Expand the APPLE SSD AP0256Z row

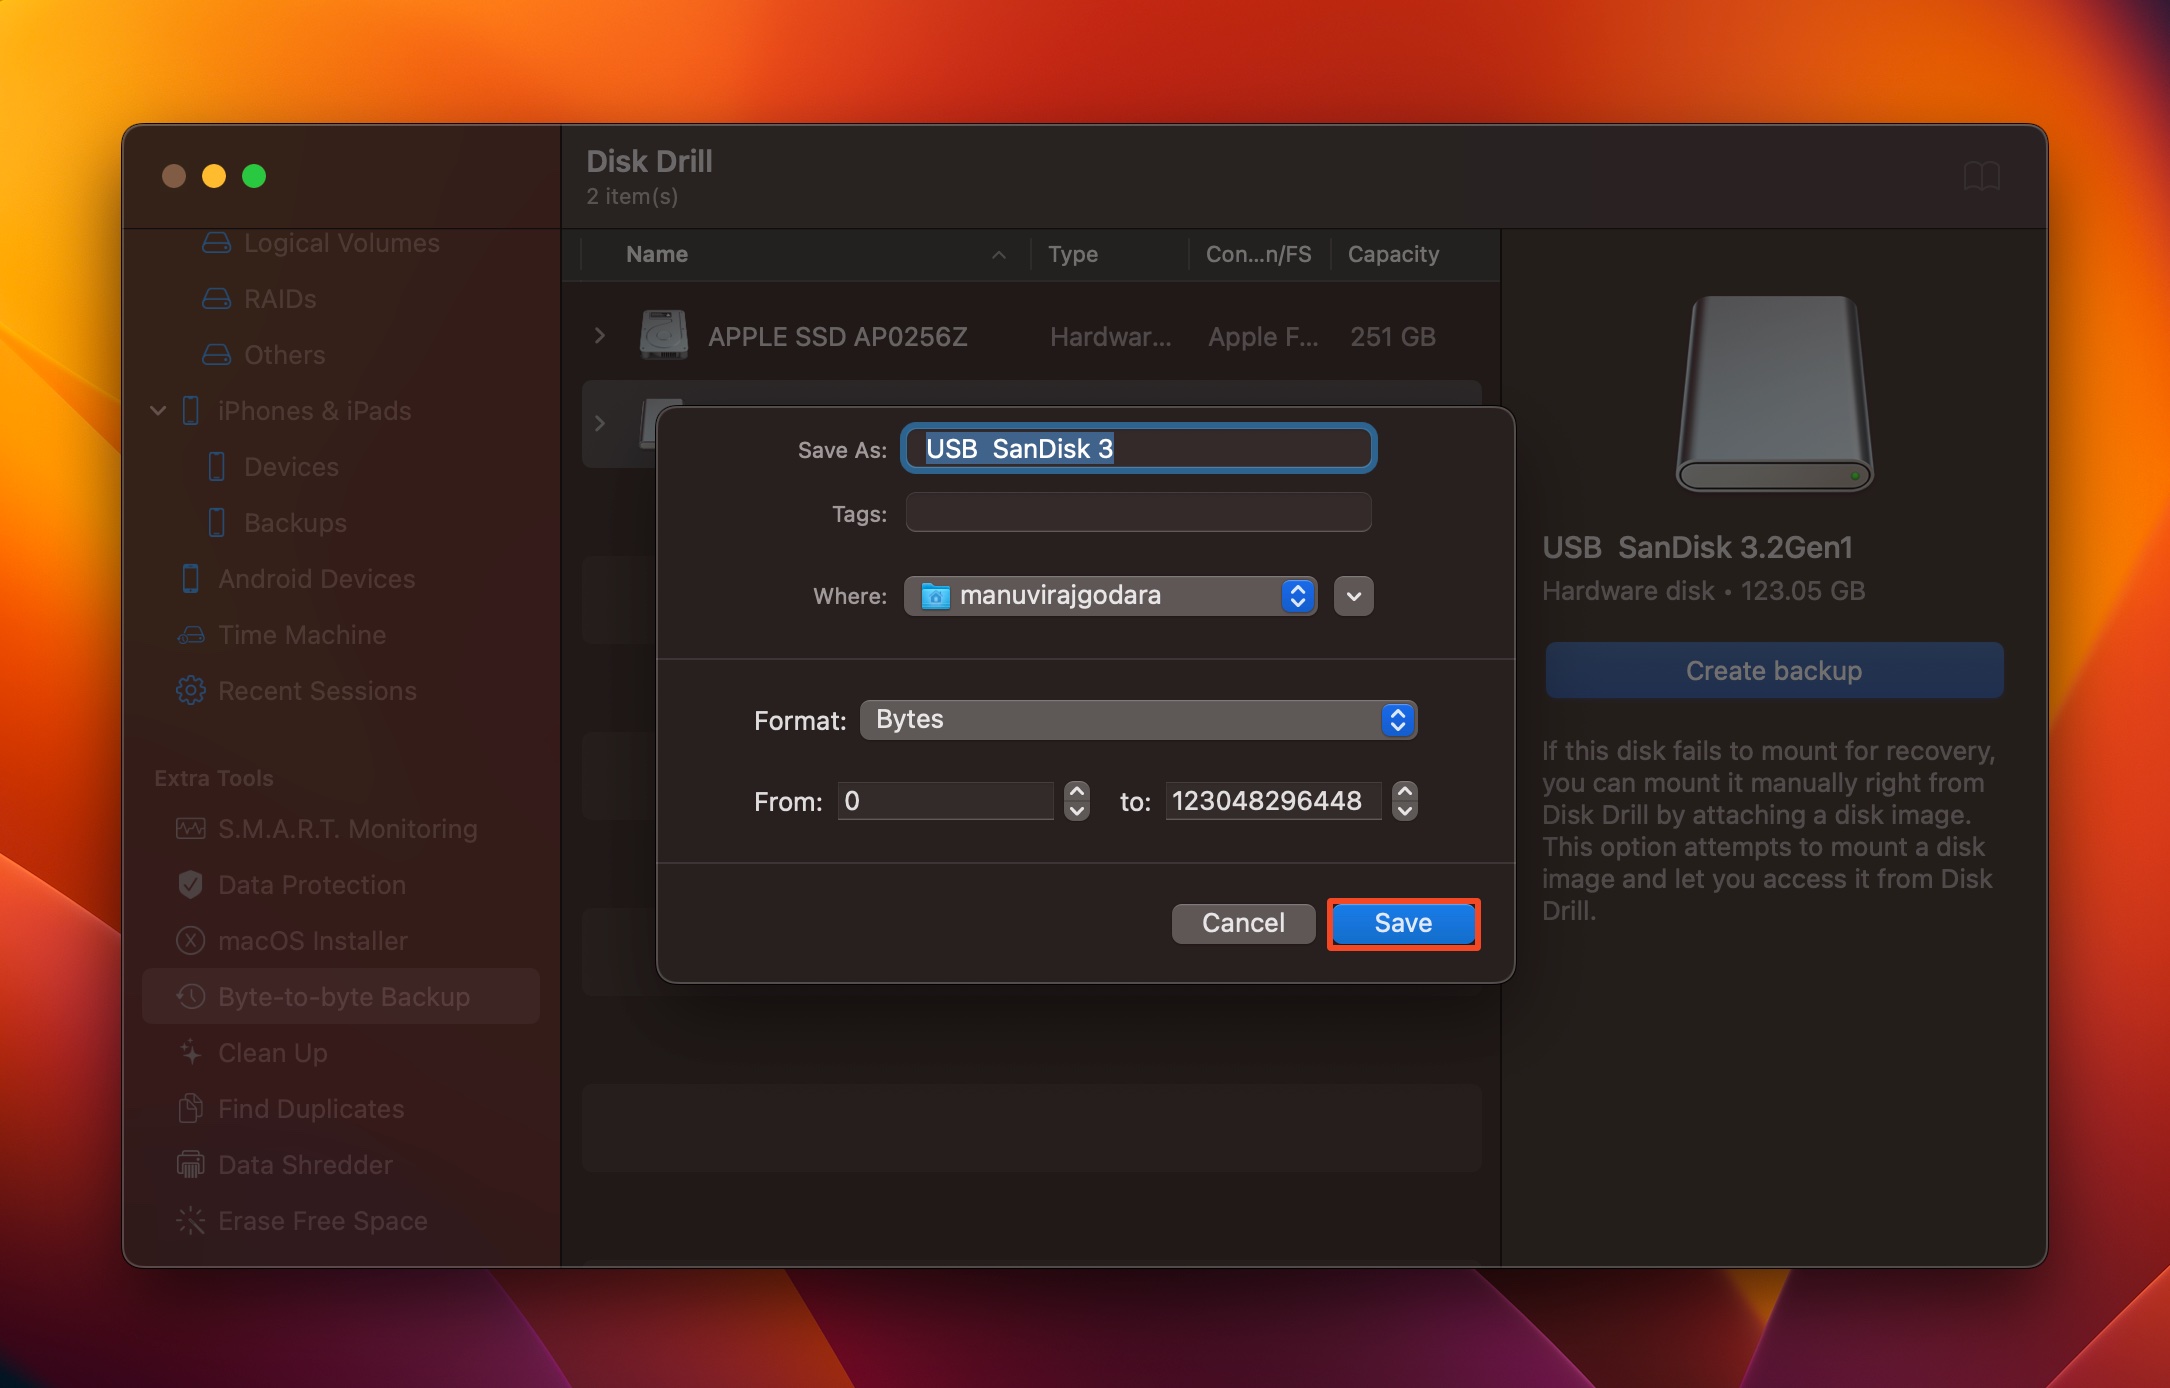coord(598,337)
